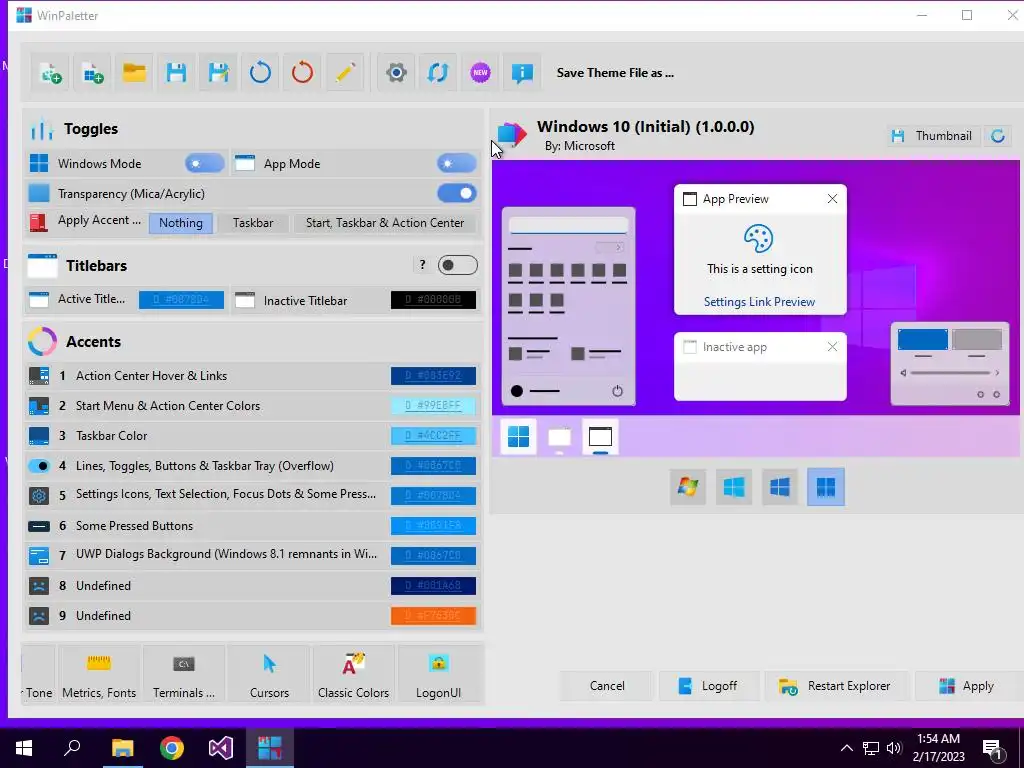The image size is (1024, 768).
Task: Open Cursors section
Action: click(x=269, y=675)
